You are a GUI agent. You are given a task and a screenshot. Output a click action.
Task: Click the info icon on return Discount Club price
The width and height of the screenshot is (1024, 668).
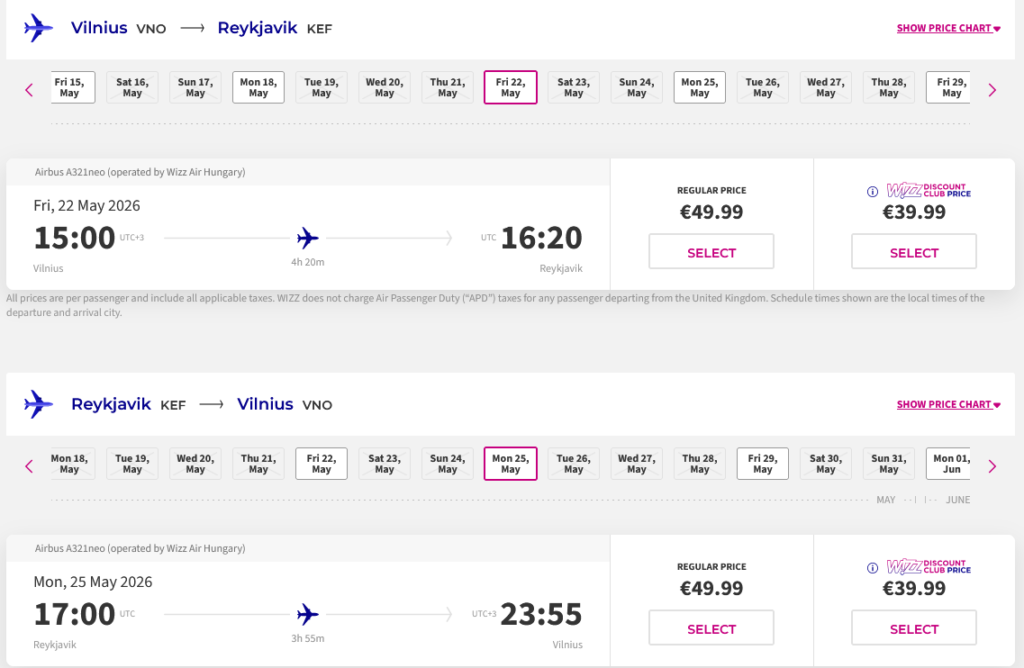point(872,567)
